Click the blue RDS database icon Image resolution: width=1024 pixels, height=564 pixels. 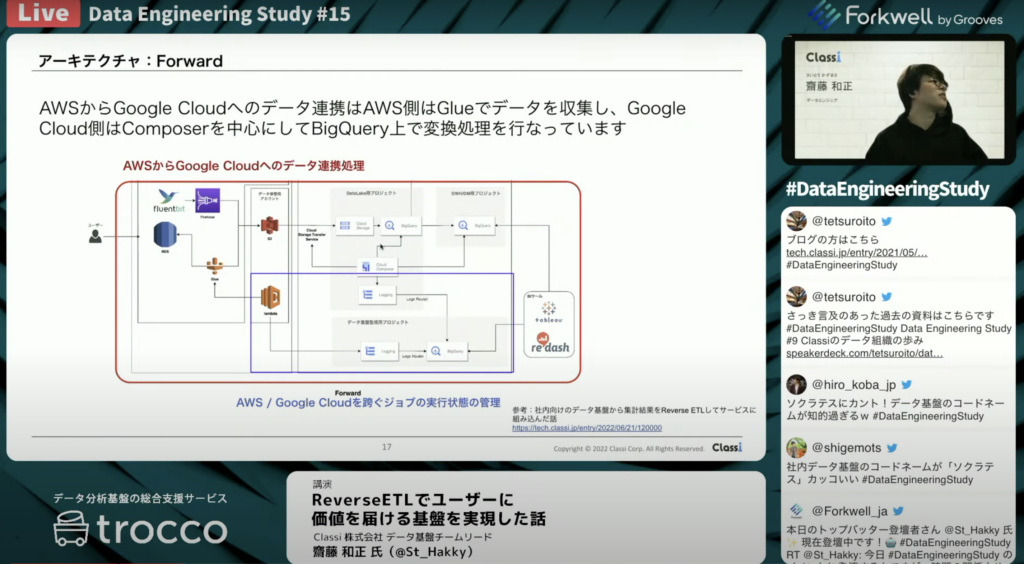(x=165, y=236)
